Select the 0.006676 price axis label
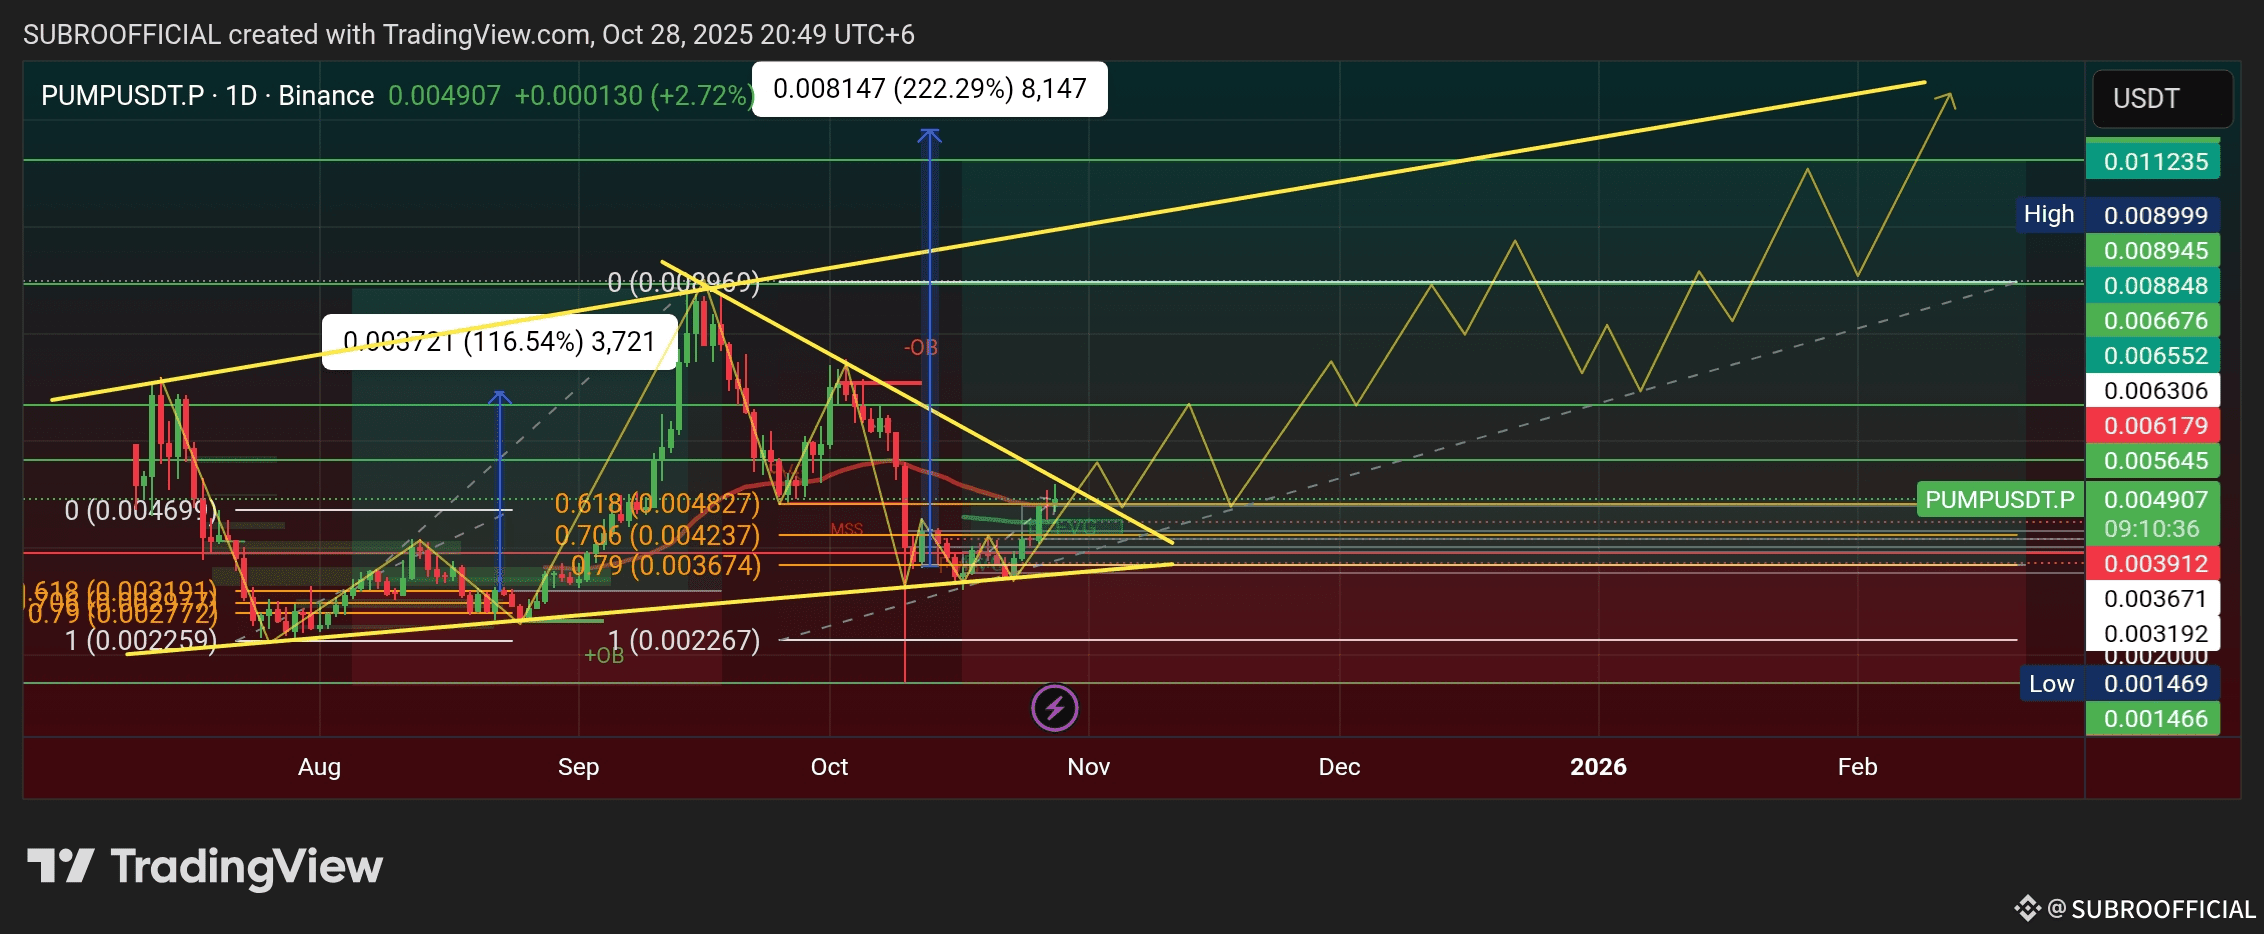Screen dimensions: 2264x934 [2153, 320]
